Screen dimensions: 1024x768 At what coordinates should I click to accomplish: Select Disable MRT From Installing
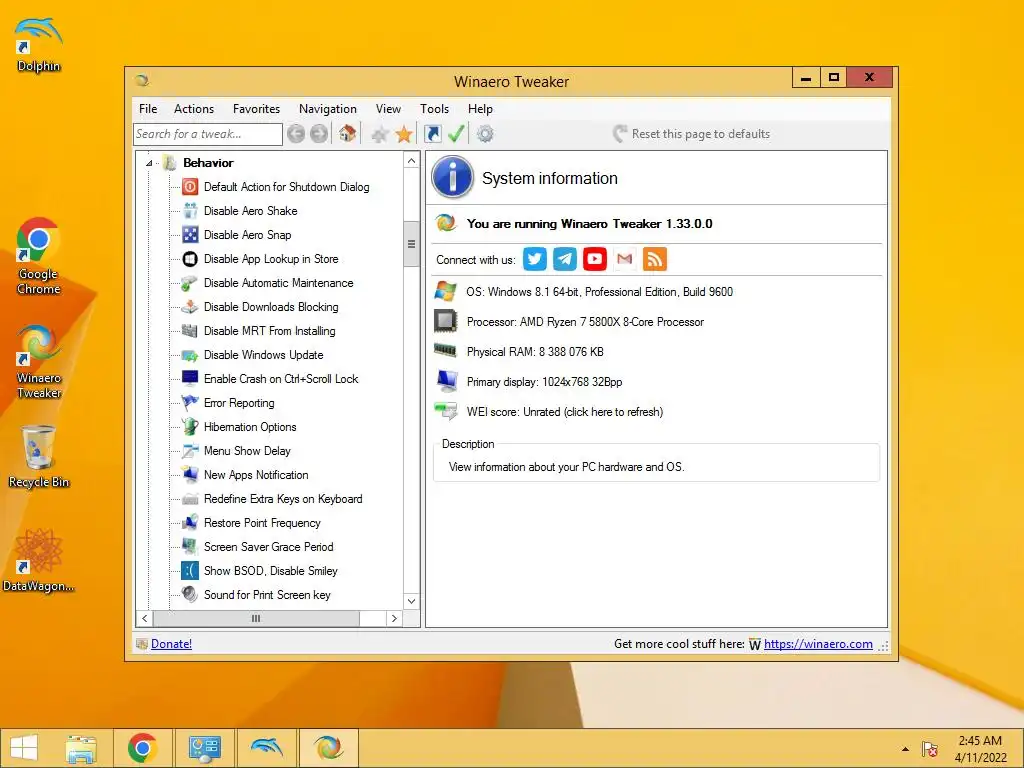[x=269, y=331]
